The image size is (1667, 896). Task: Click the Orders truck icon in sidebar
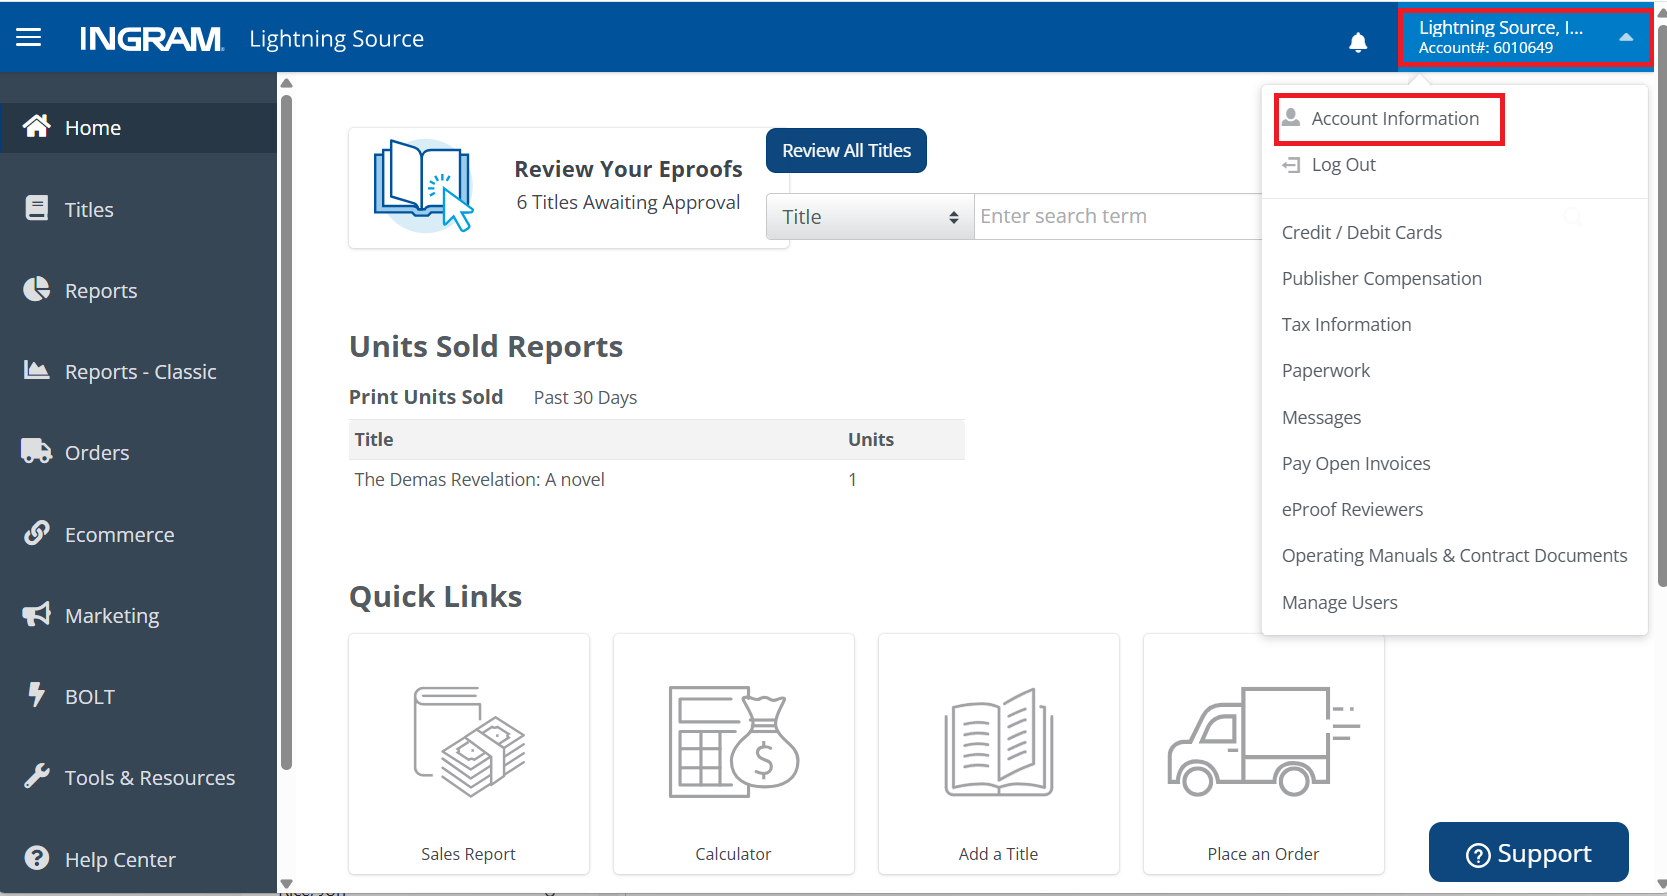(x=37, y=451)
